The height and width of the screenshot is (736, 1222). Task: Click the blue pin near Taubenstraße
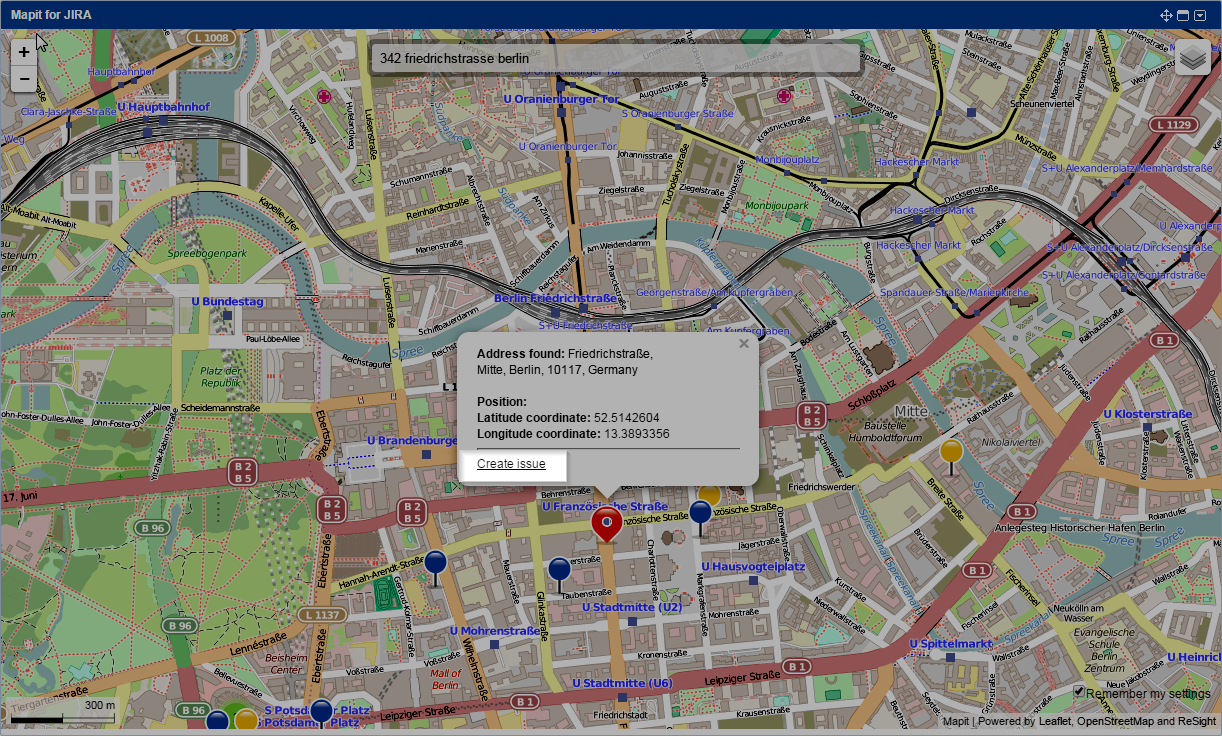[559, 570]
